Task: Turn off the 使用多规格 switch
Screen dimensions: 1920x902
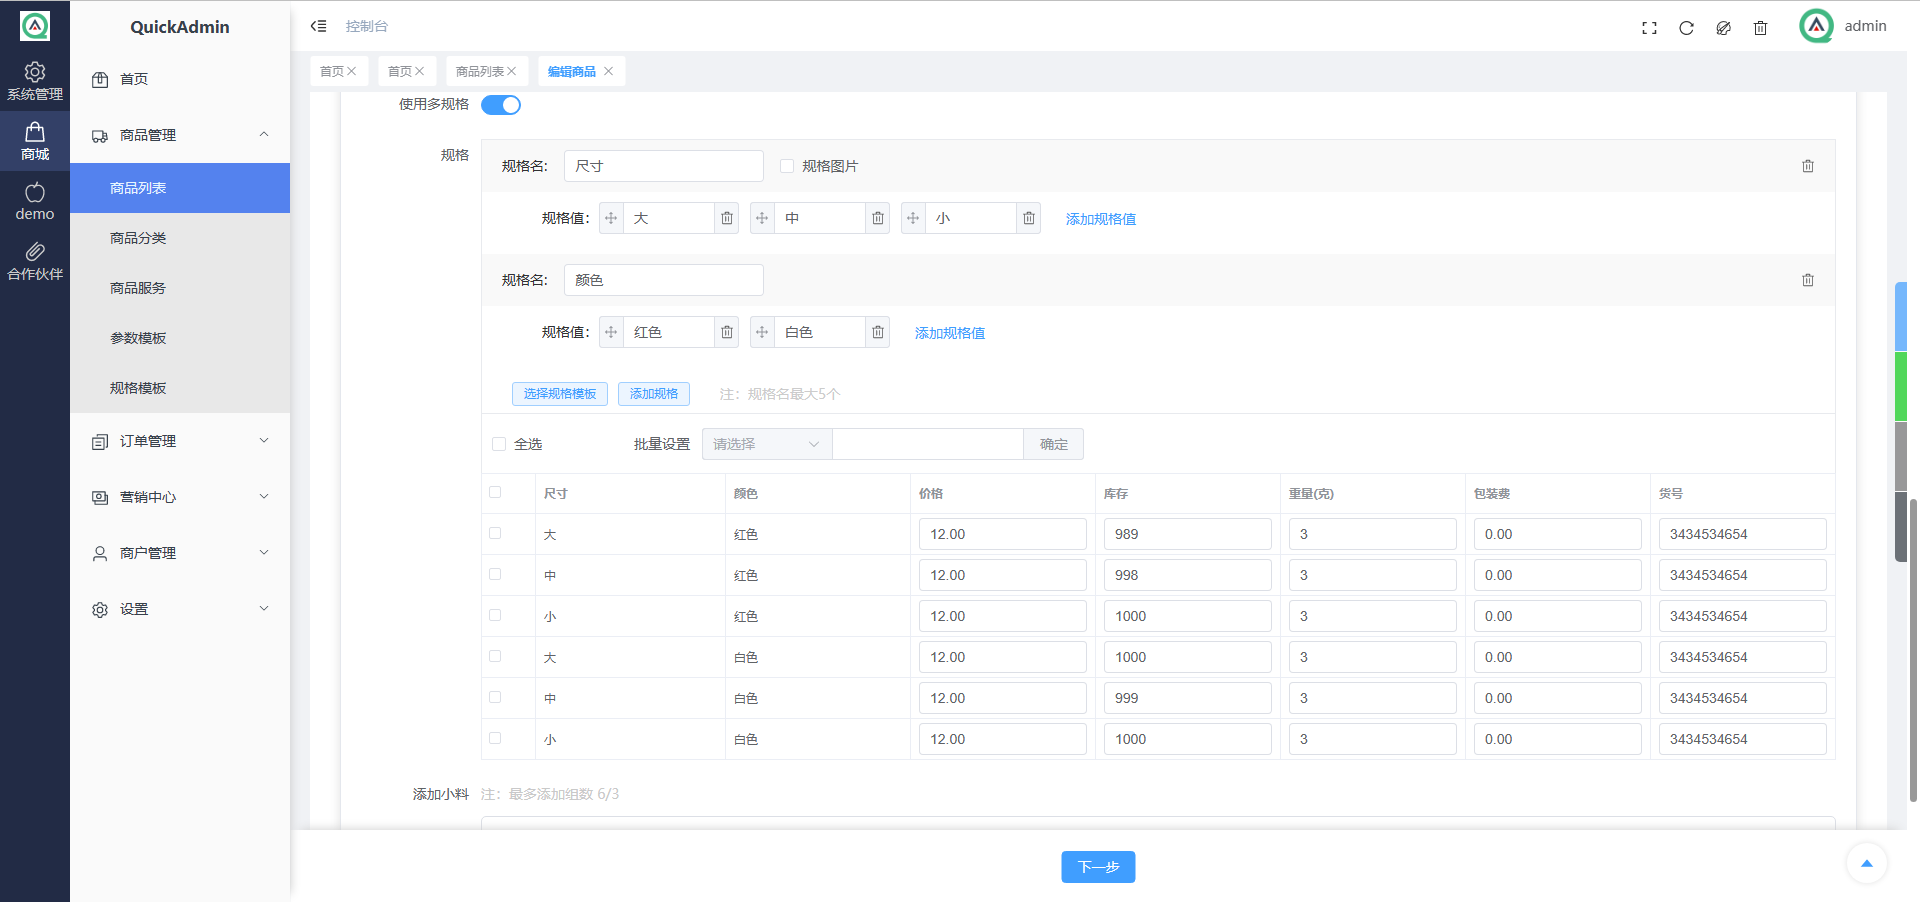Action: click(x=501, y=105)
